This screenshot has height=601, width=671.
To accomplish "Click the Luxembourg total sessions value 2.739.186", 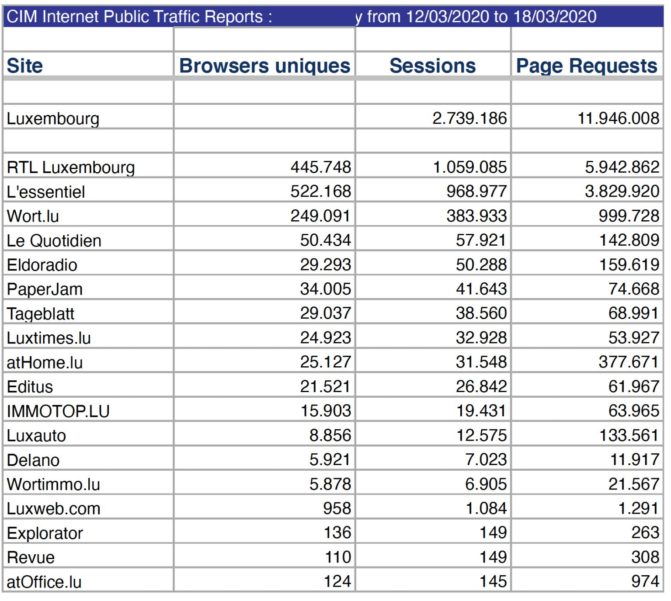I will [x=470, y=118].
